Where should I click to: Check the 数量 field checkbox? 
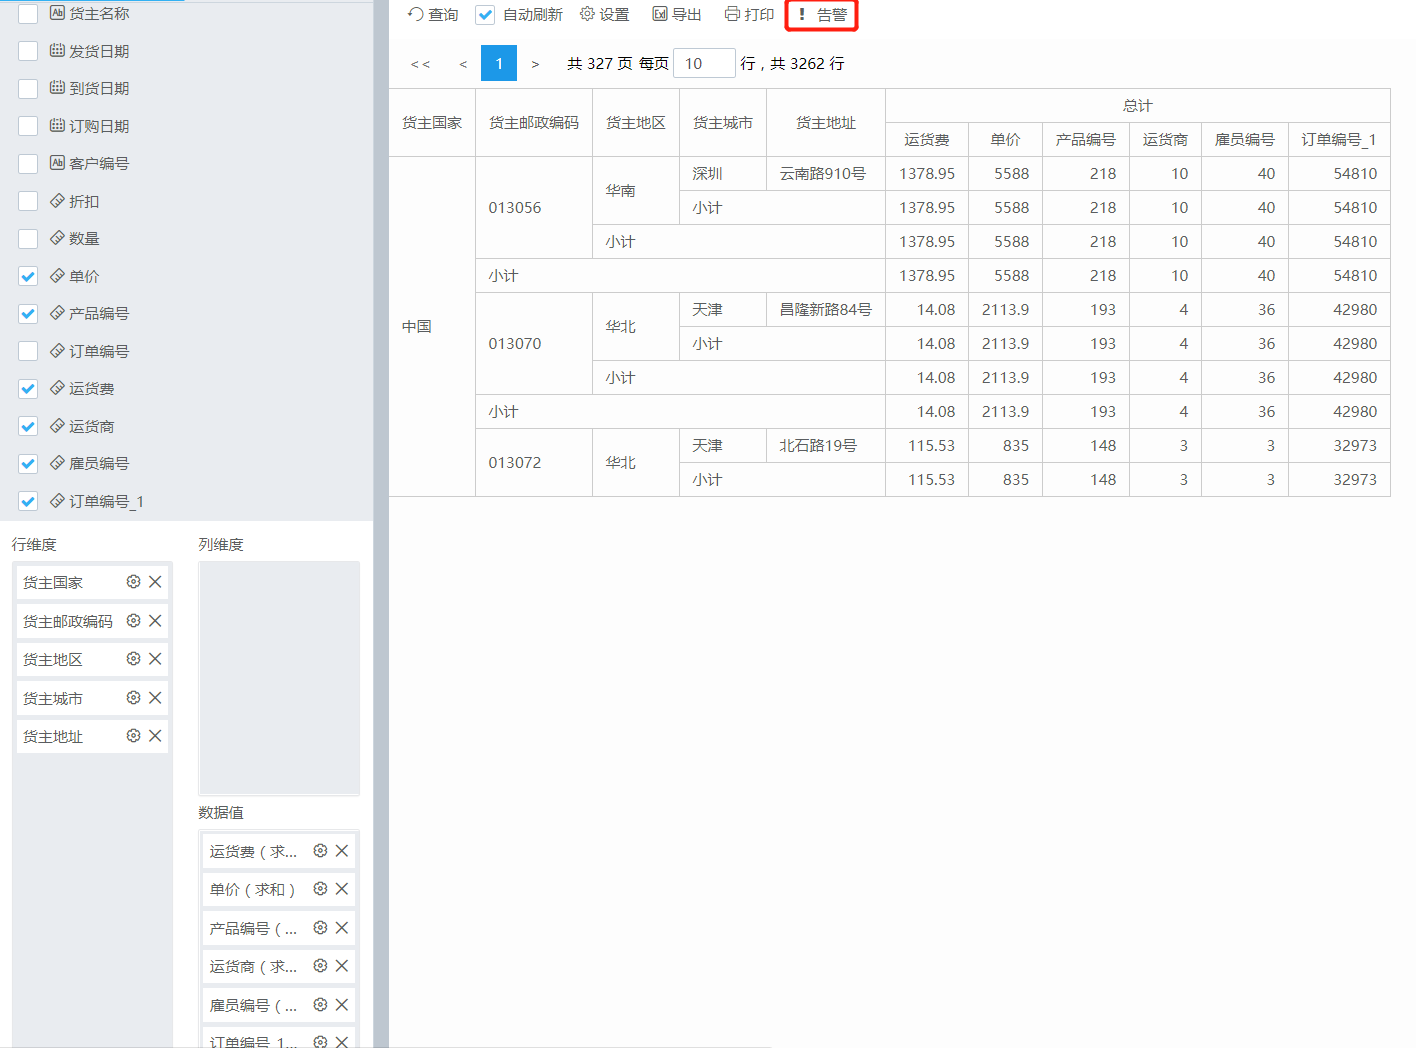click(x=28, y=238)
